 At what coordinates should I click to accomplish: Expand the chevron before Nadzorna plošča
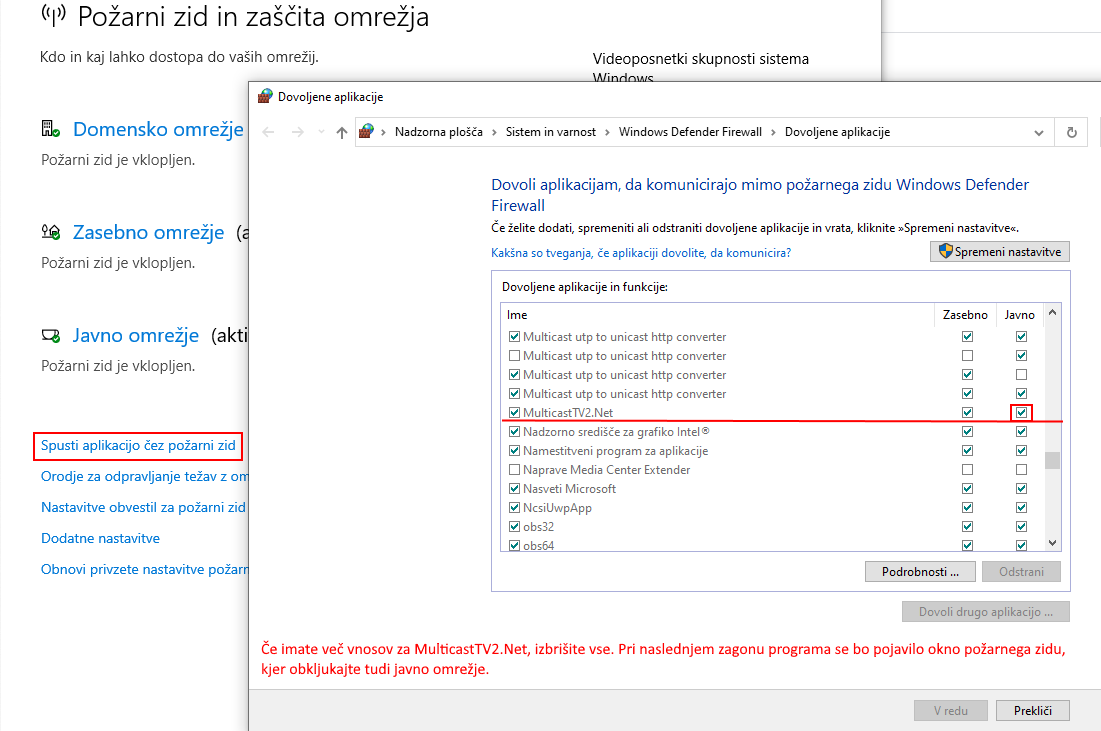pyautogui.click(x=383, y=132)
